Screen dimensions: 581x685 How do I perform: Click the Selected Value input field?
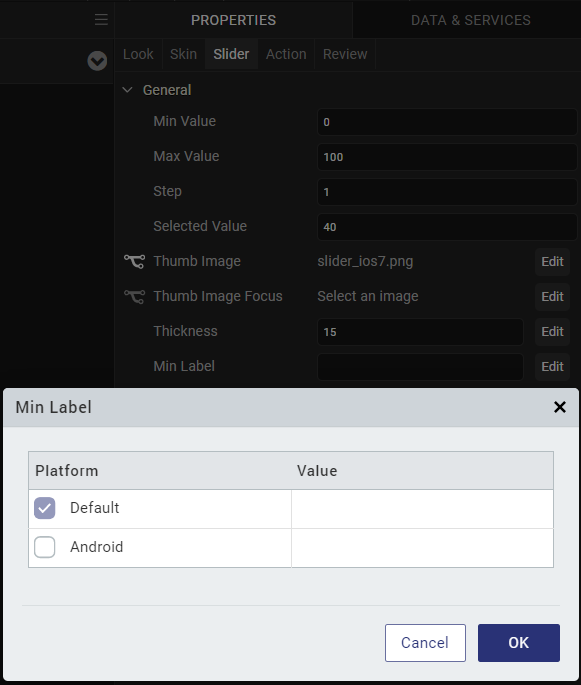coord(447,227)
